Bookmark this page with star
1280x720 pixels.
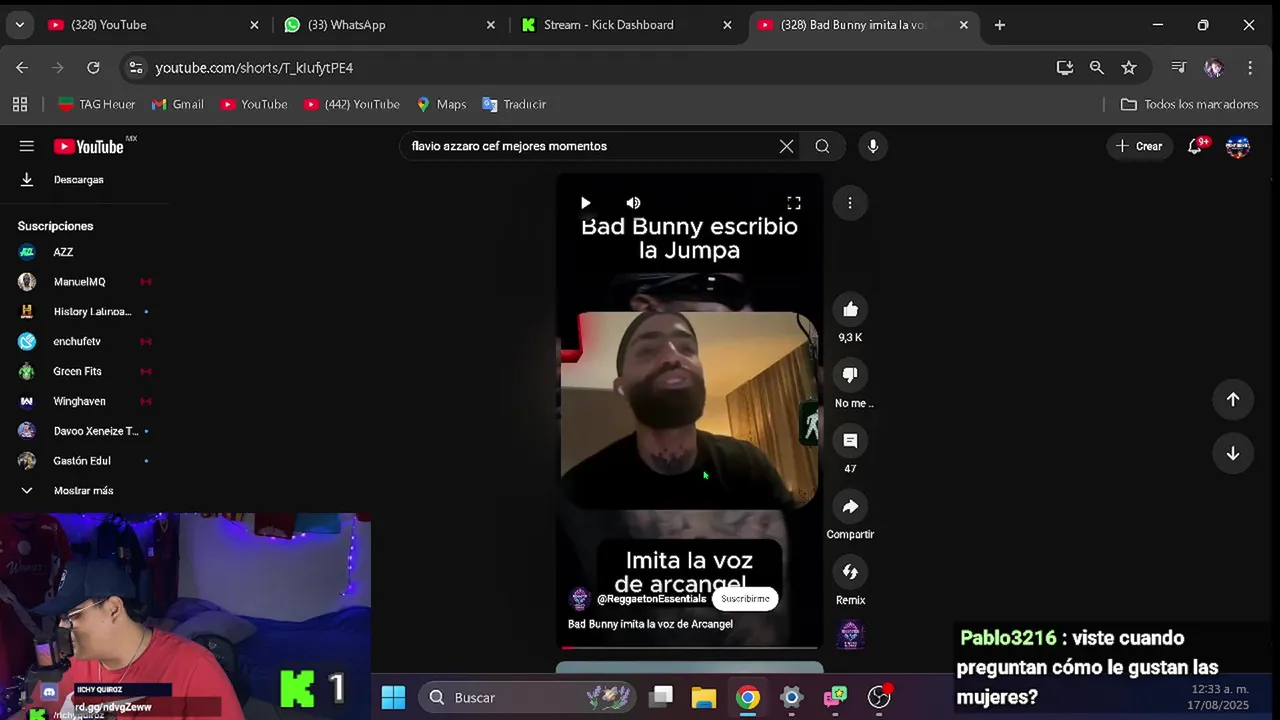tap(1129, 68)
